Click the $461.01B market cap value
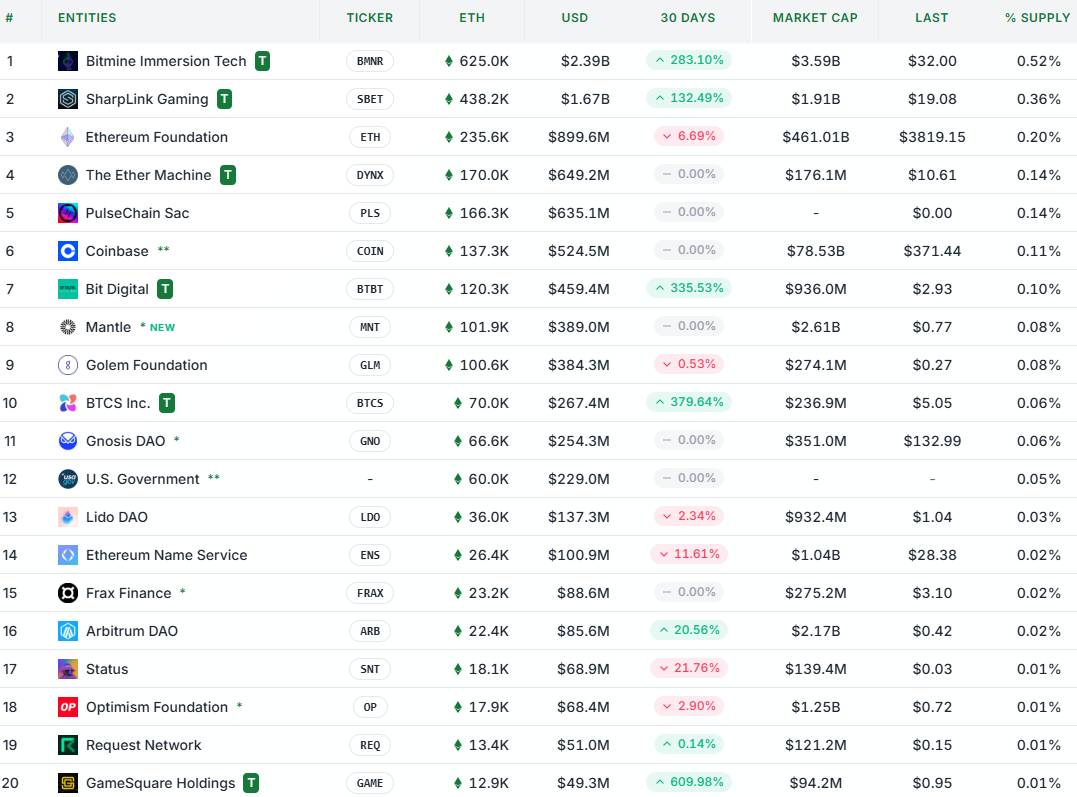The image size is (1077, 797). pos(815,137)
